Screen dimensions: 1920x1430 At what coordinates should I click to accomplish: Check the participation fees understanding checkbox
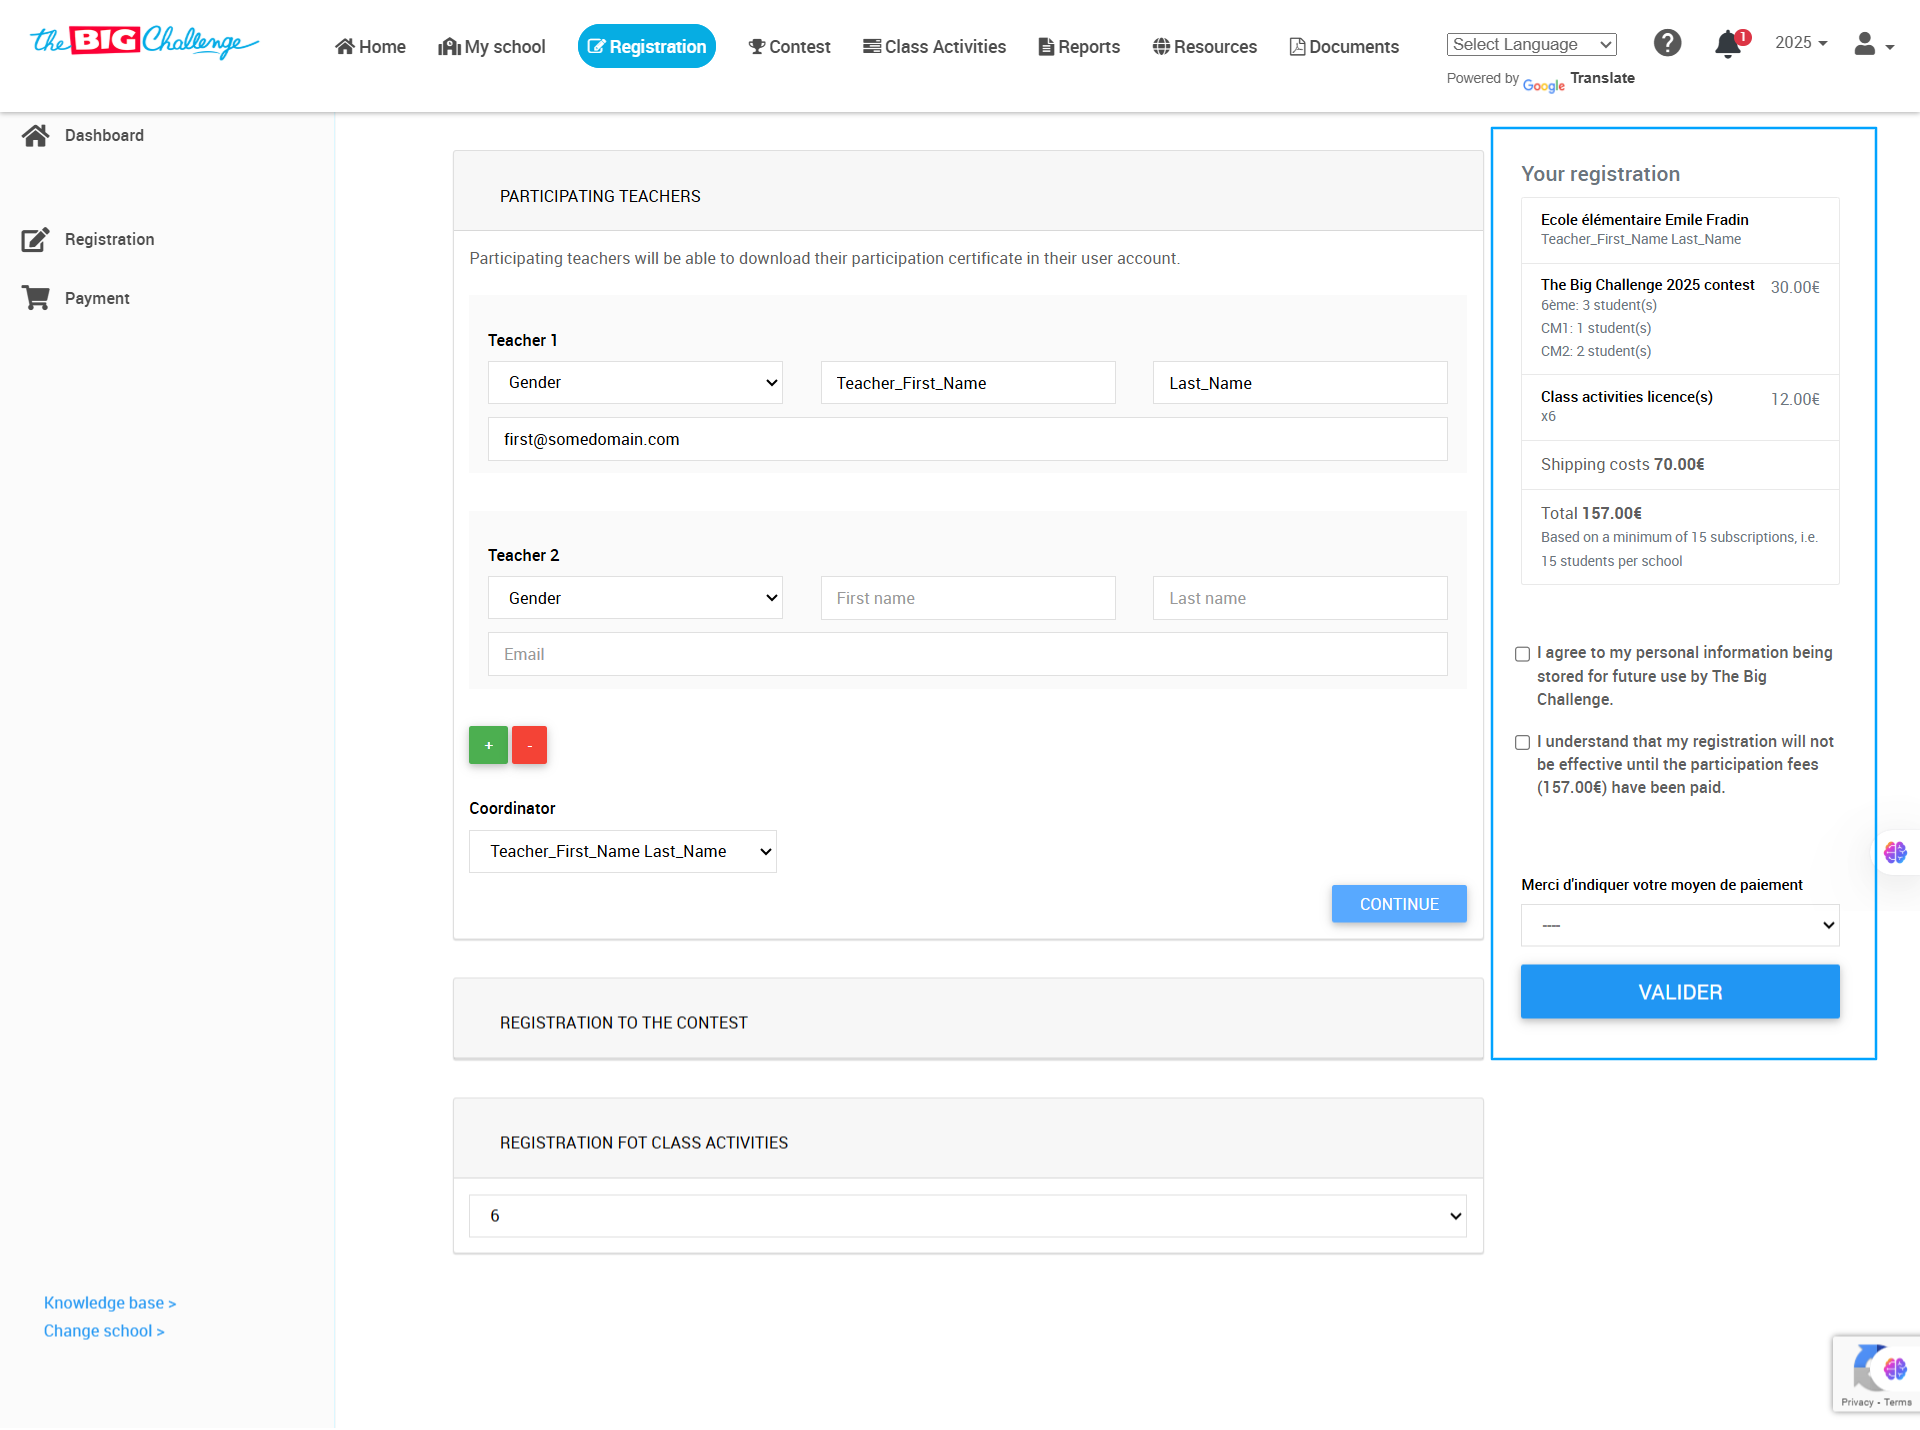click(x=1522, y=742)
